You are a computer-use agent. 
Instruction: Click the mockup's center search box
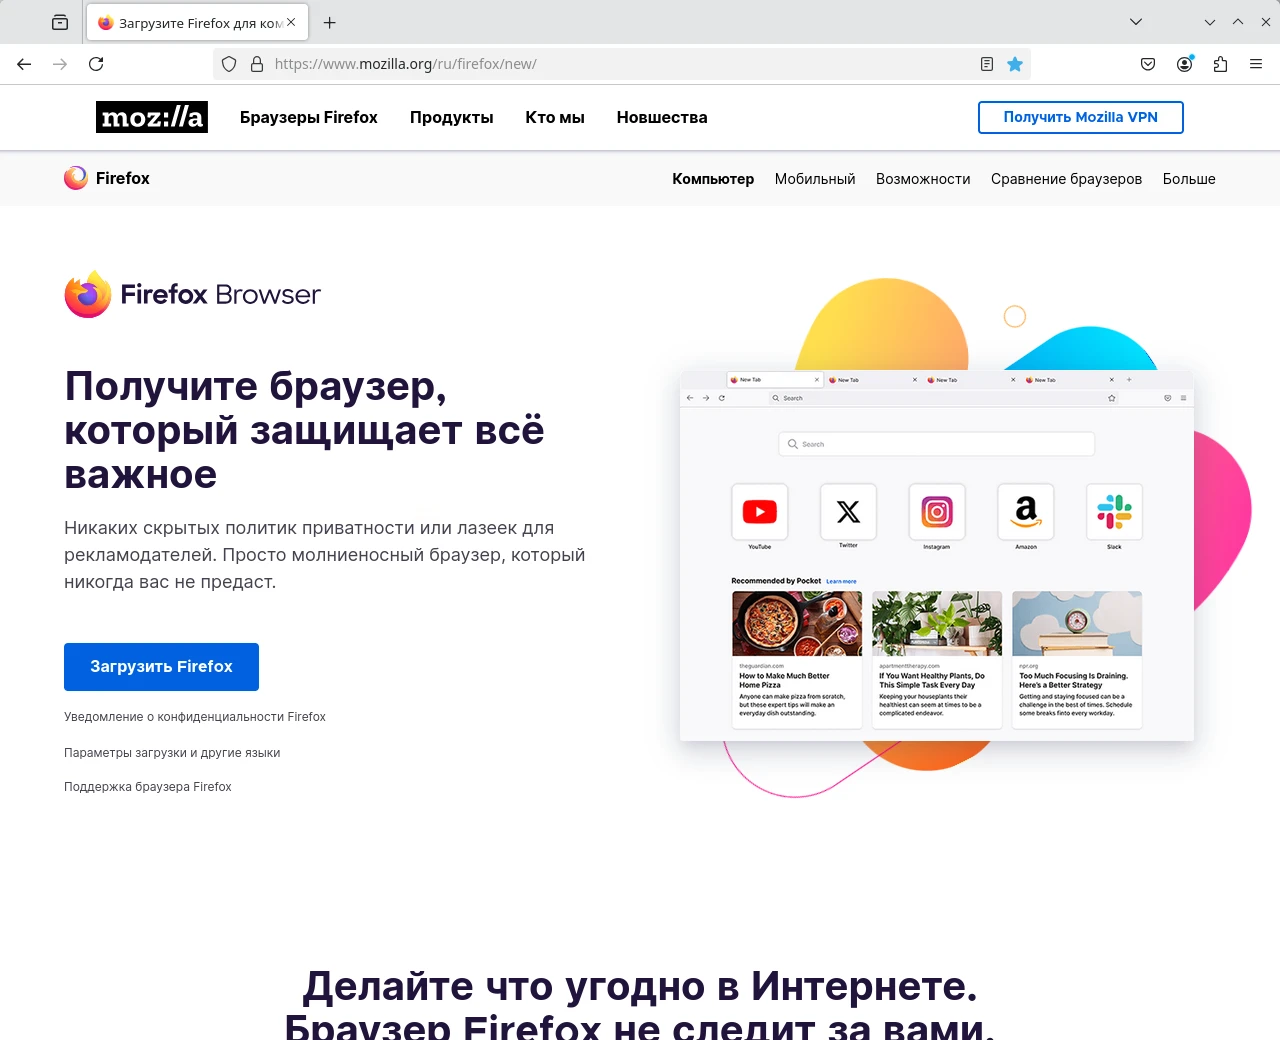point(937,444)
